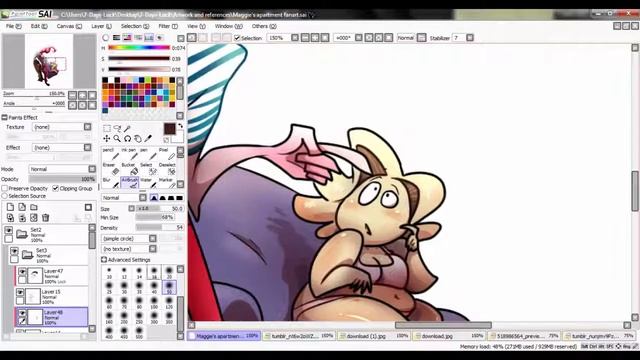Screen dimensions: 640x360
Task: Open the layer blending Mode dropdown
Action: [x=92, y=169]
